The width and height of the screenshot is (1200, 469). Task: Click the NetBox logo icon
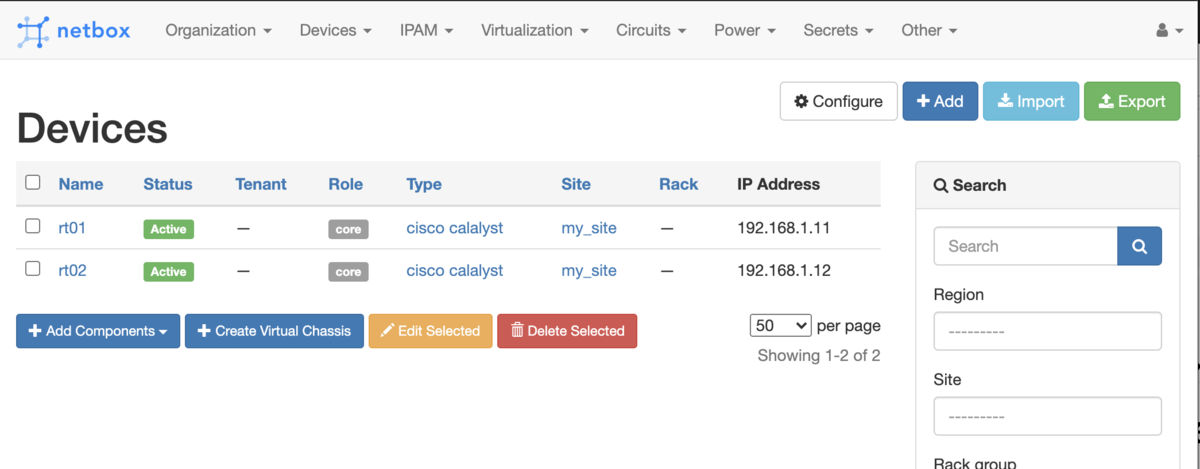(x=33, y=31)
